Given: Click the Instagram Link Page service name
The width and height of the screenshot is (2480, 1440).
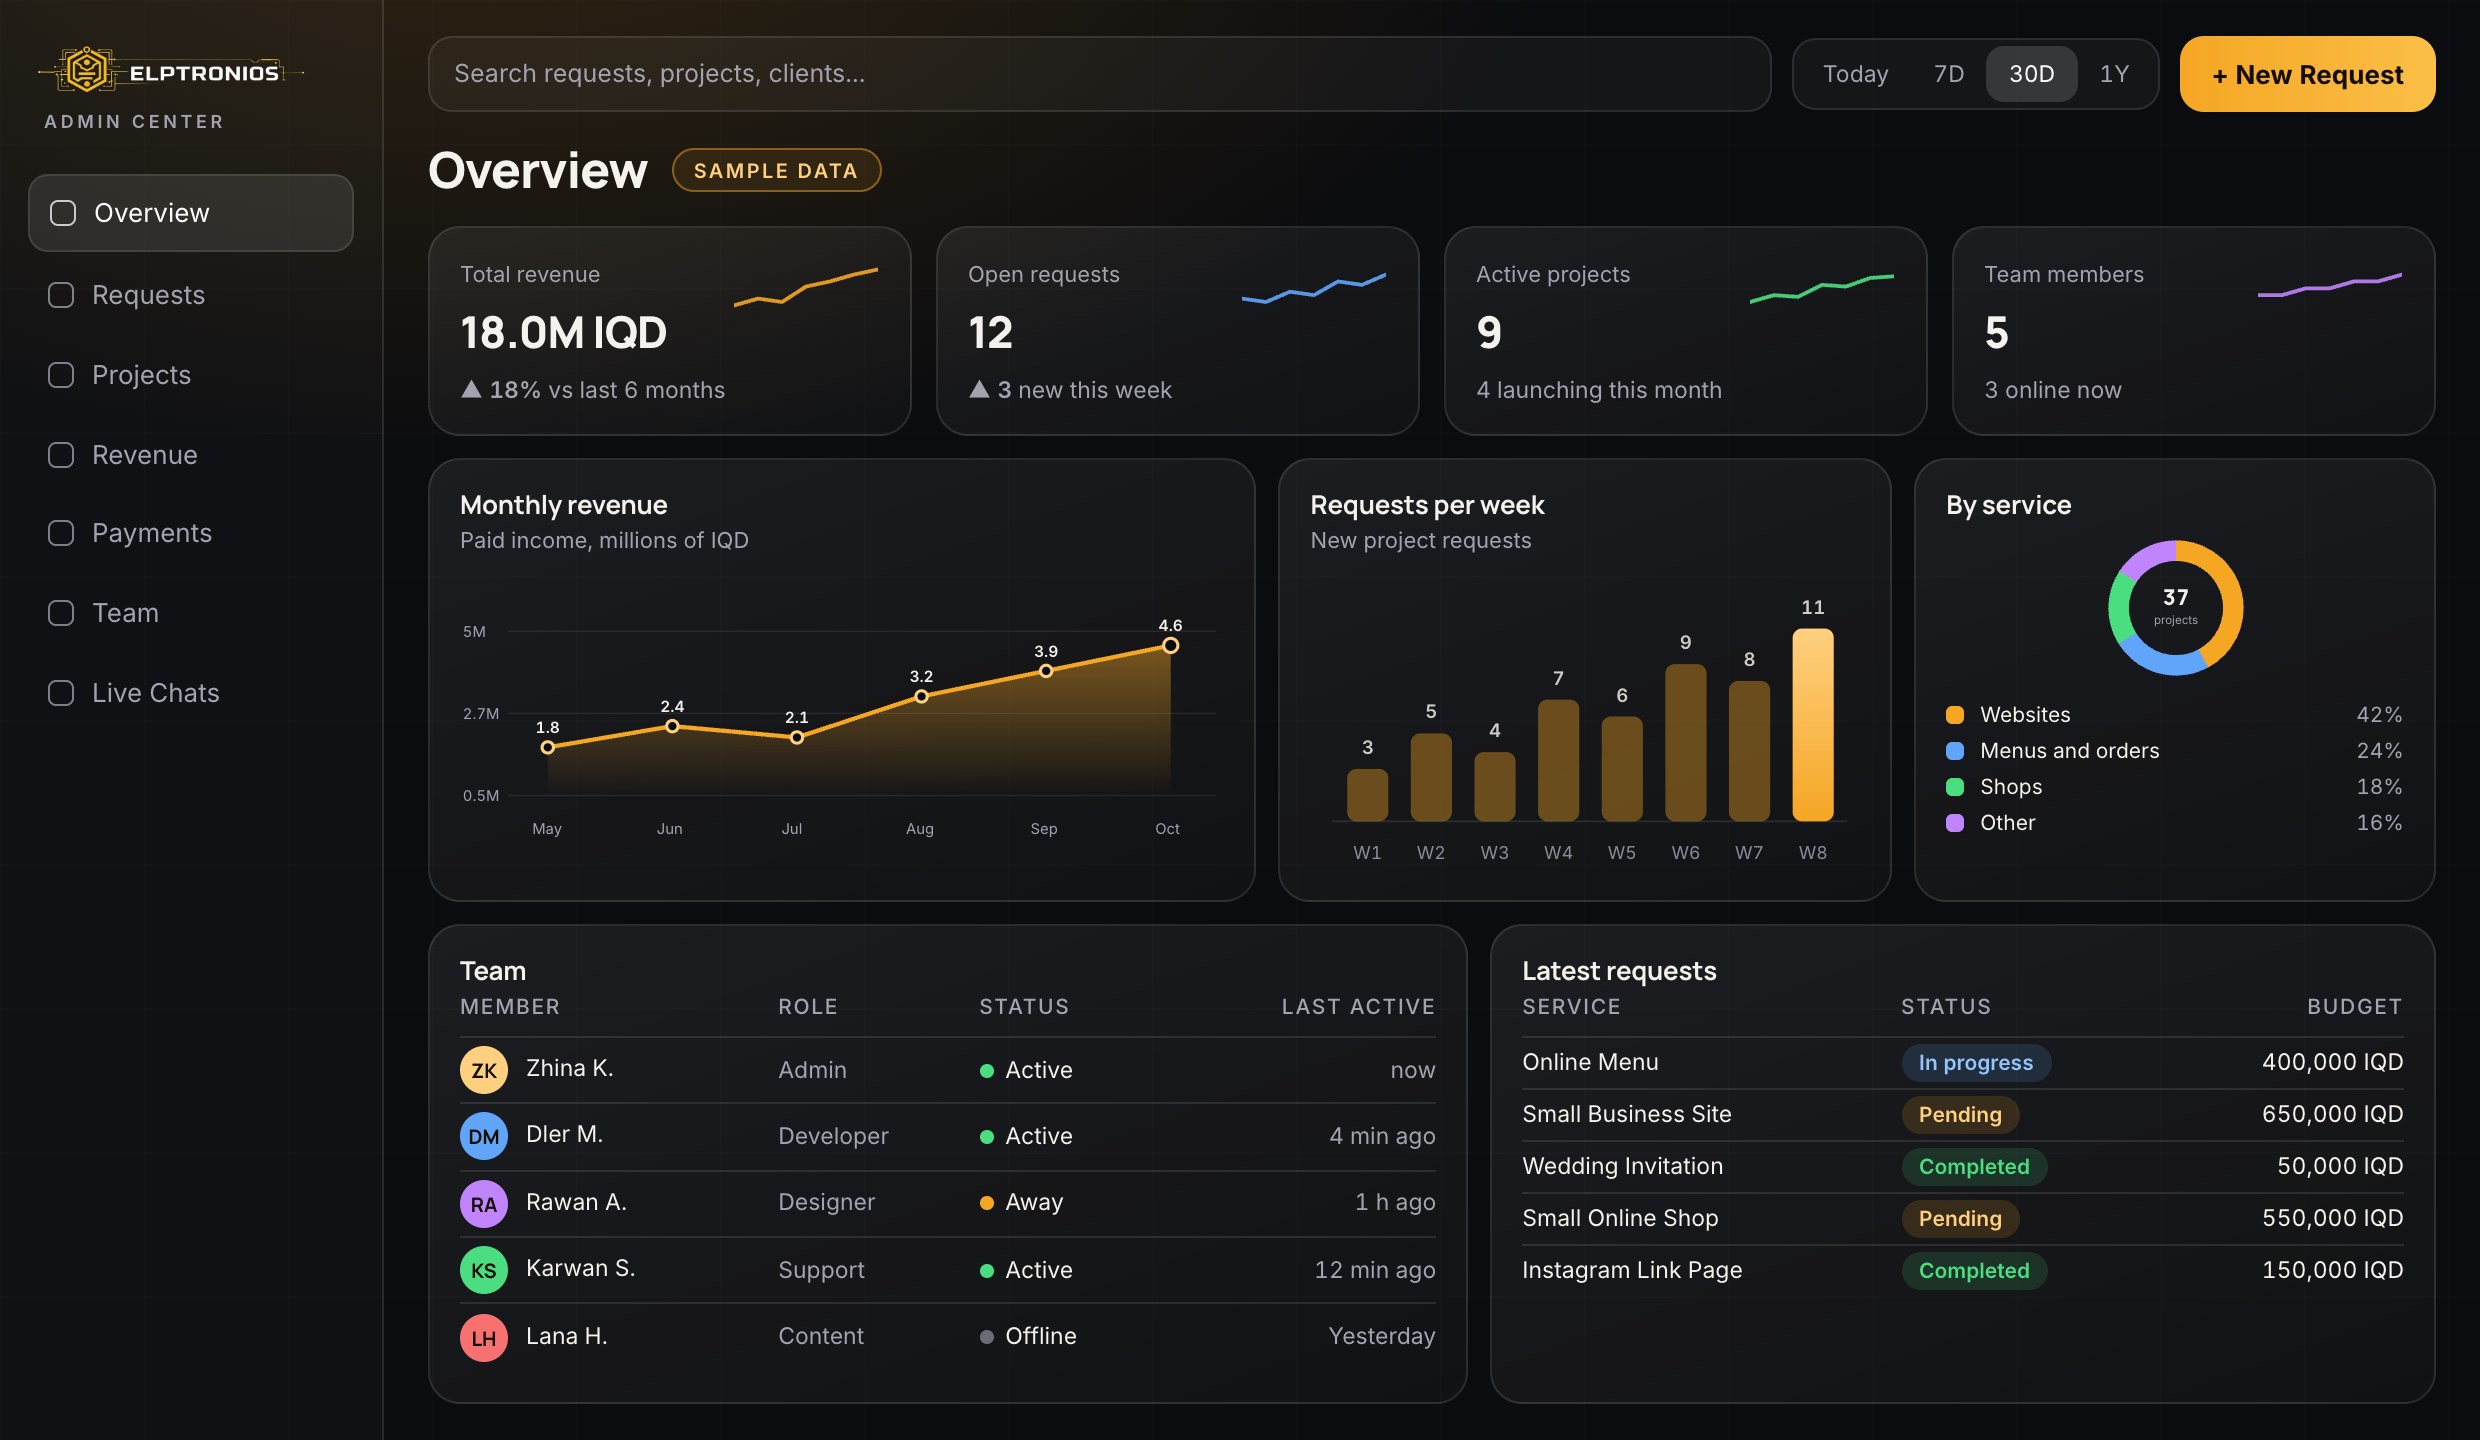Looking at the screenshot, I should pyautogui.click(x=1632, y=1270).
